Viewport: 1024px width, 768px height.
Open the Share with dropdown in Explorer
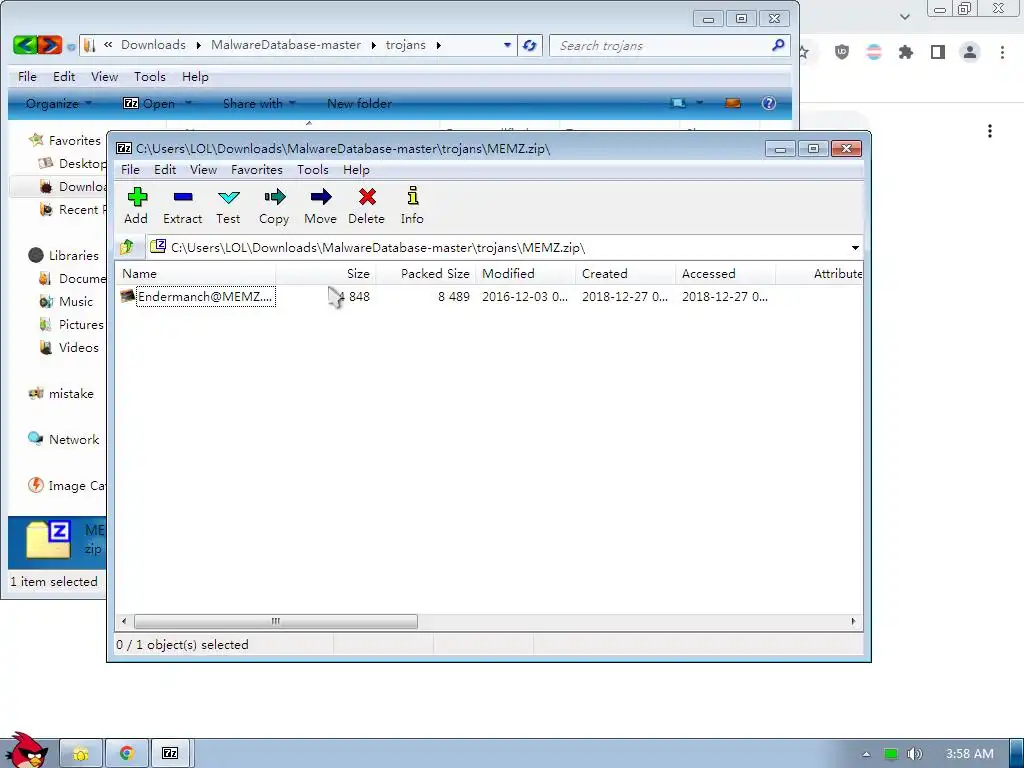click(259, 103)
